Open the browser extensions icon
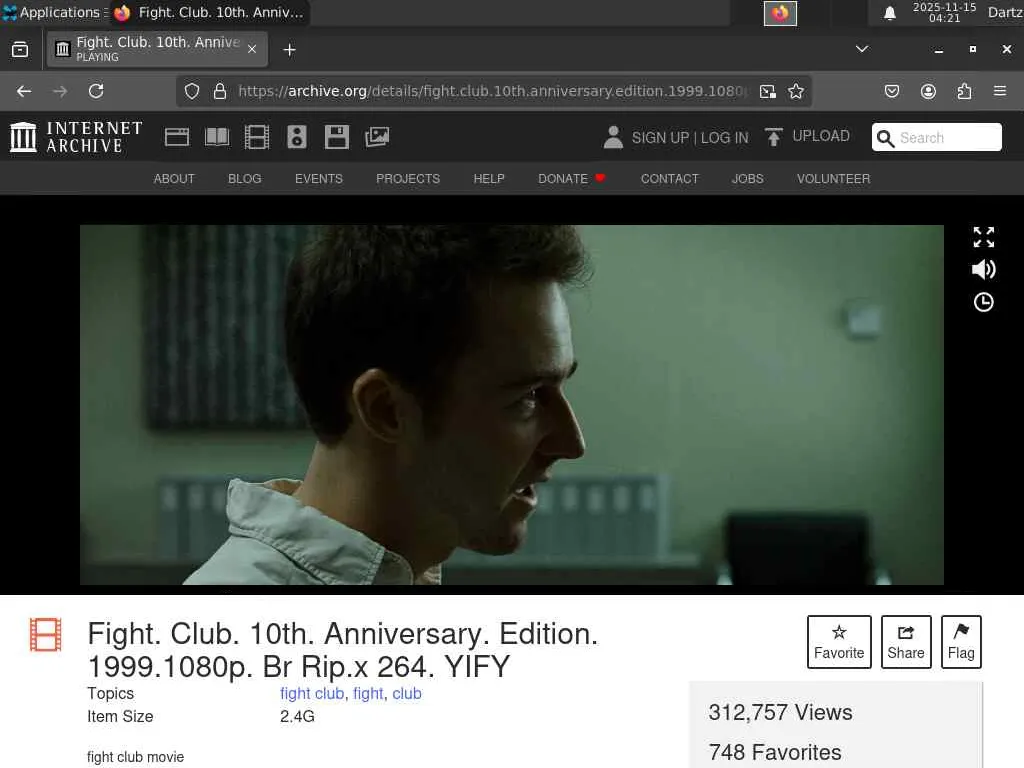Viewport: 1024px width, 768px height. (964, 91)
